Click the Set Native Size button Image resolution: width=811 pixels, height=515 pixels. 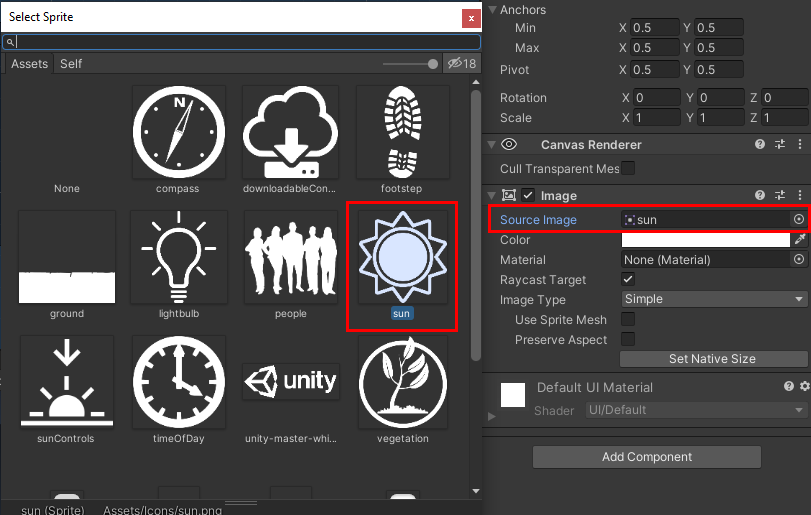[712, 359]
